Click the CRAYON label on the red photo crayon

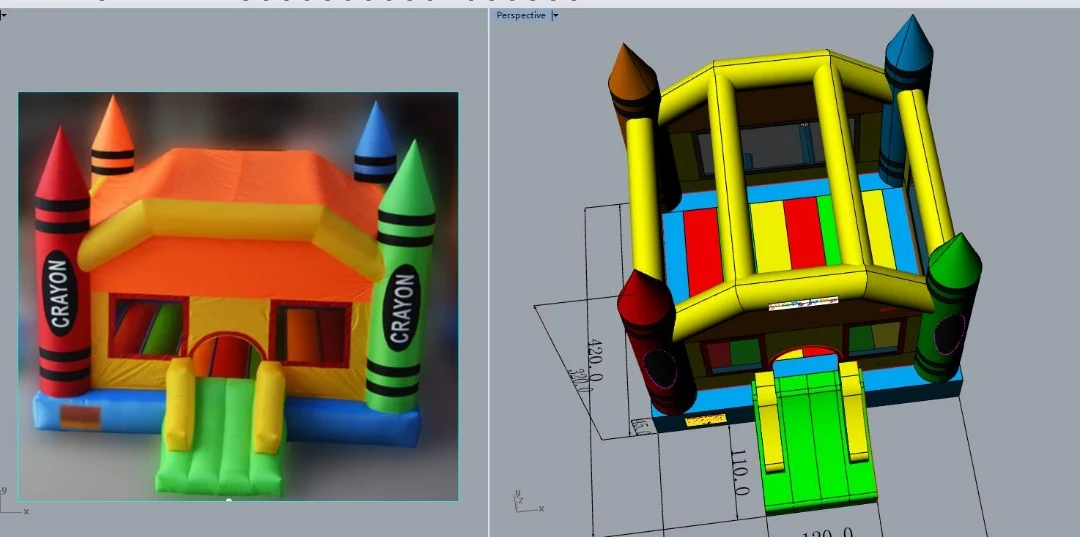(x=60, y=293)
